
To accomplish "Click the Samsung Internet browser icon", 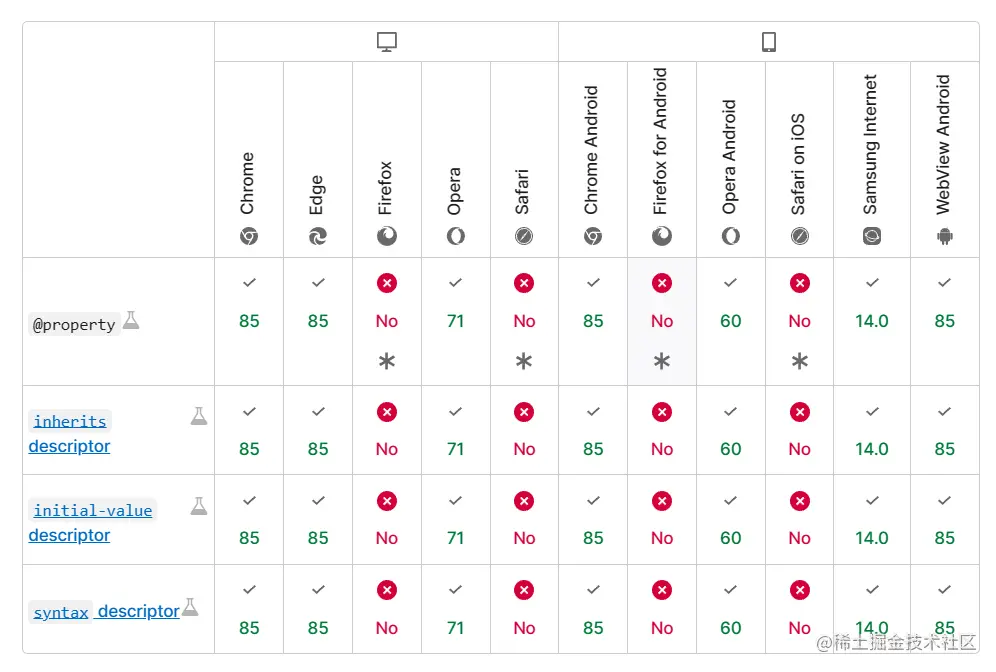I will pyautogui.click(x=872, y=237).
